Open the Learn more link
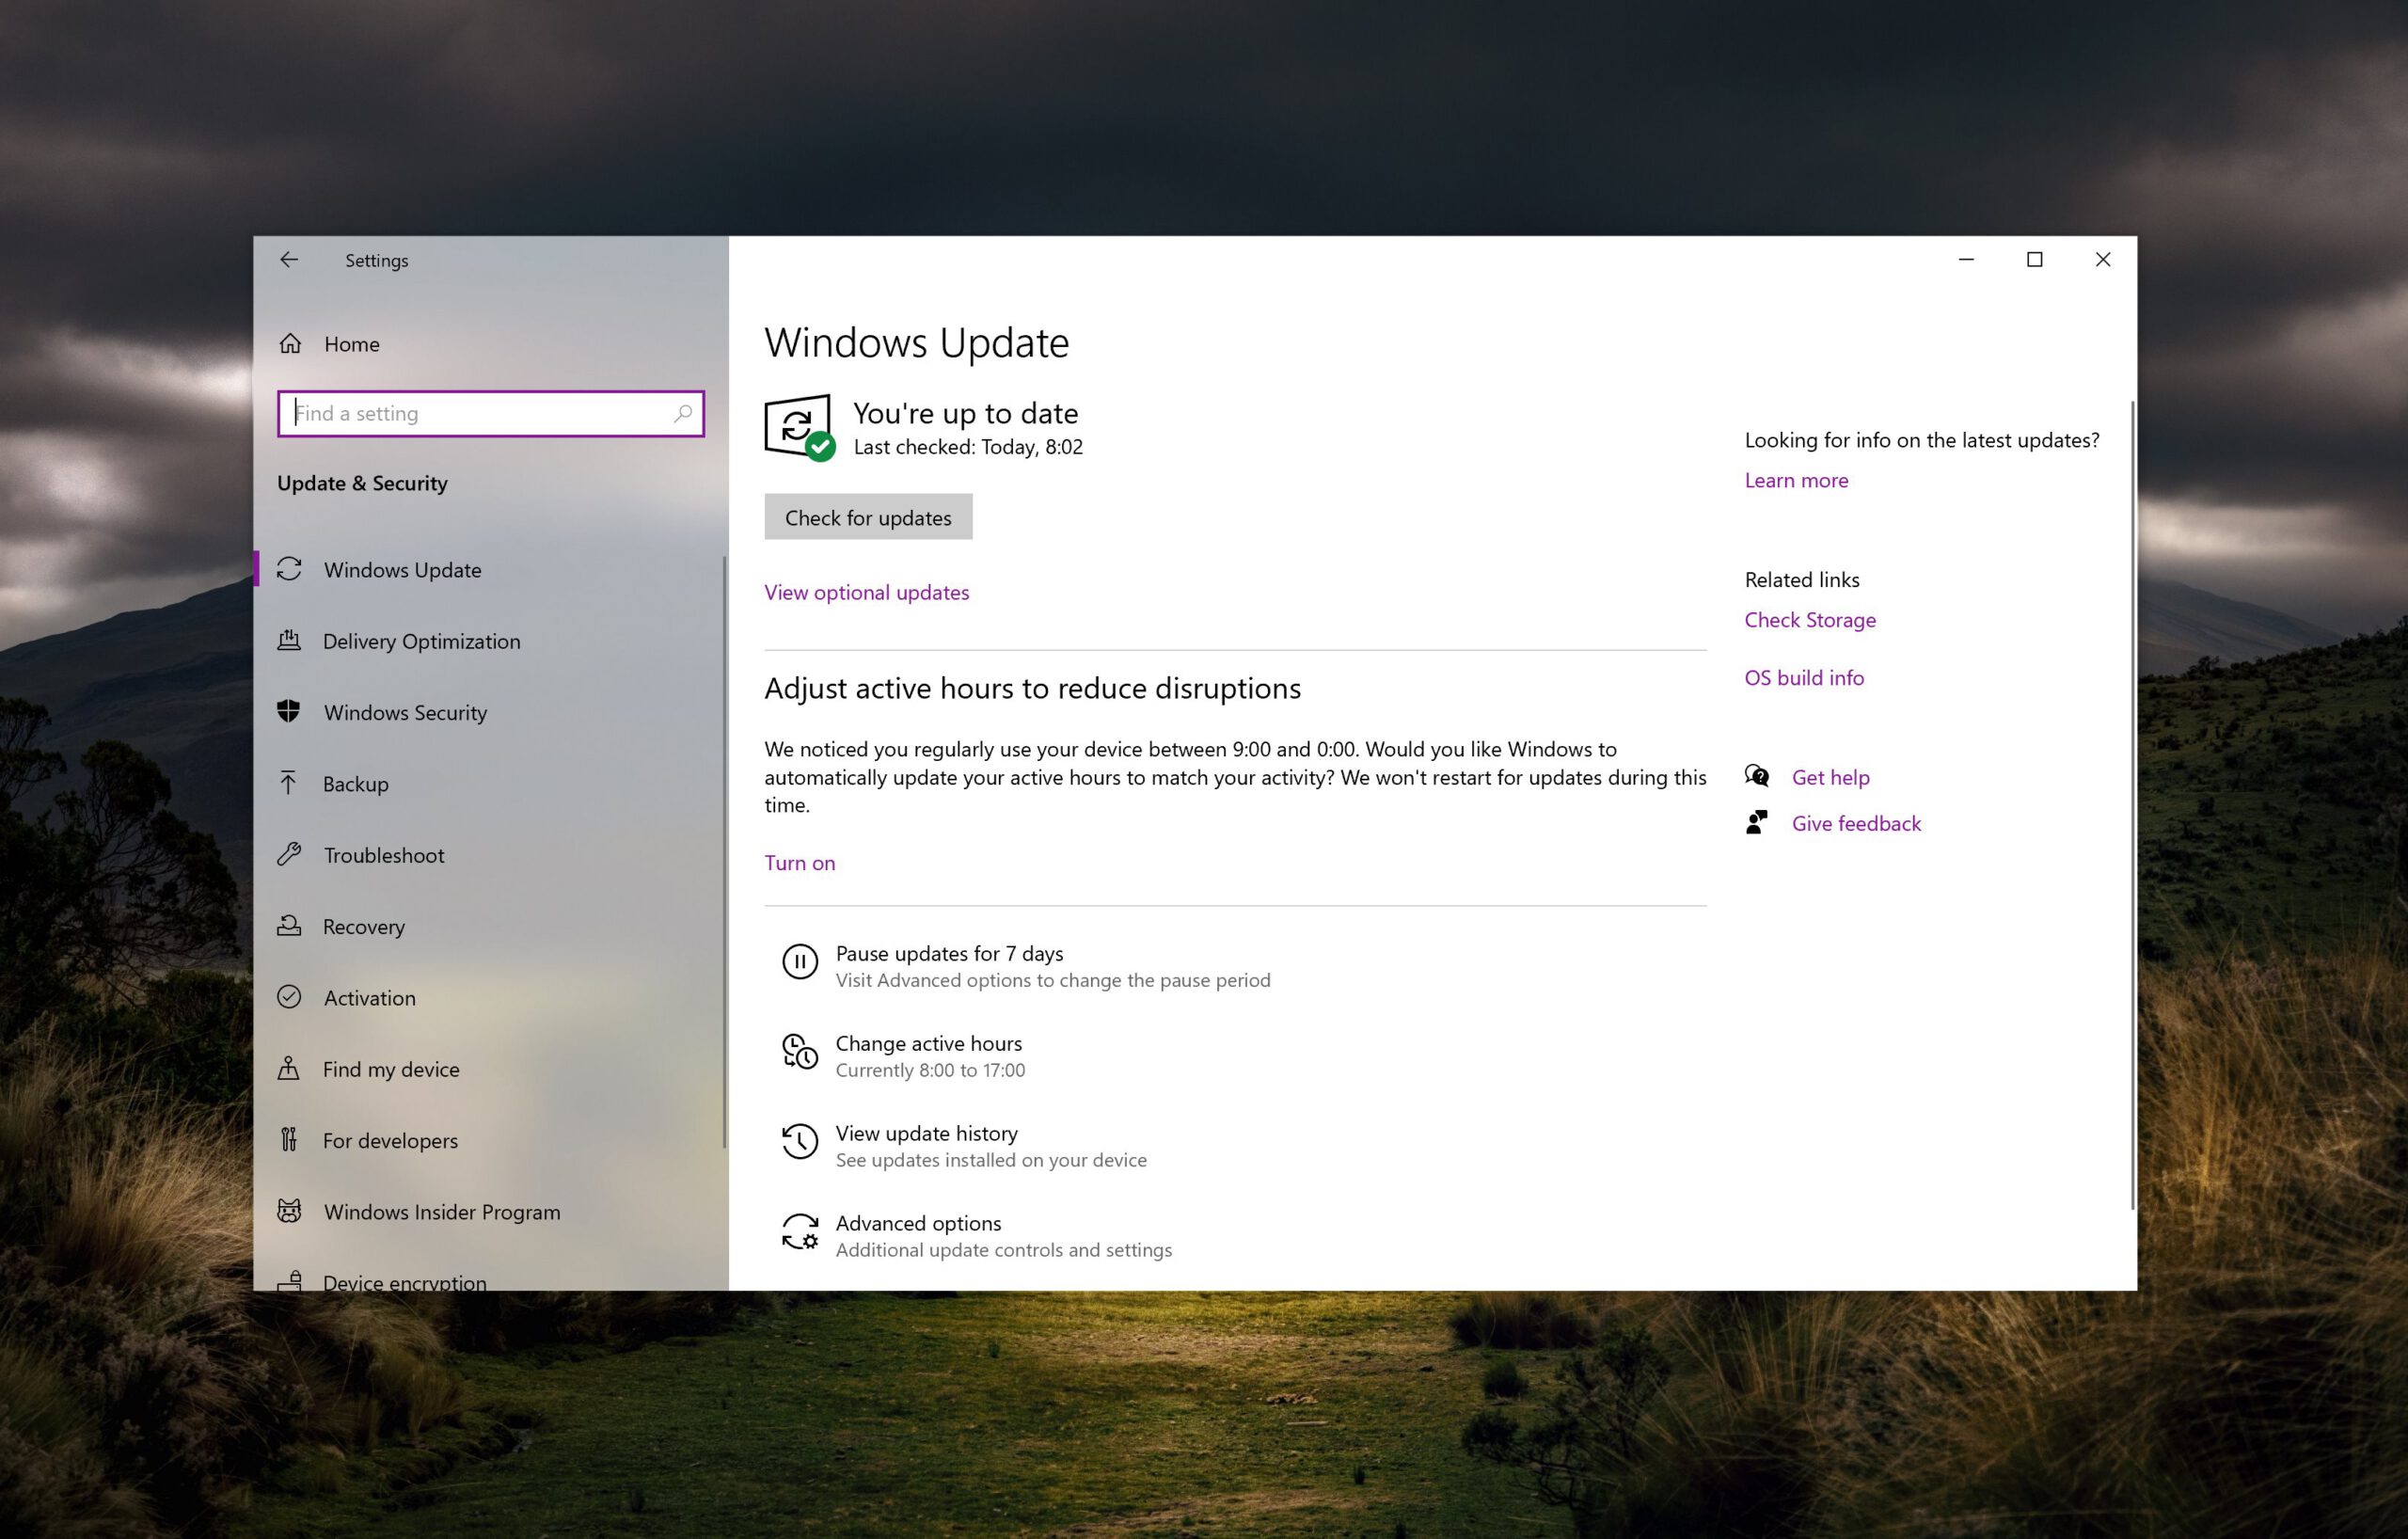The width and height of the screenshot is (2408, 1539). [1796, 480]
